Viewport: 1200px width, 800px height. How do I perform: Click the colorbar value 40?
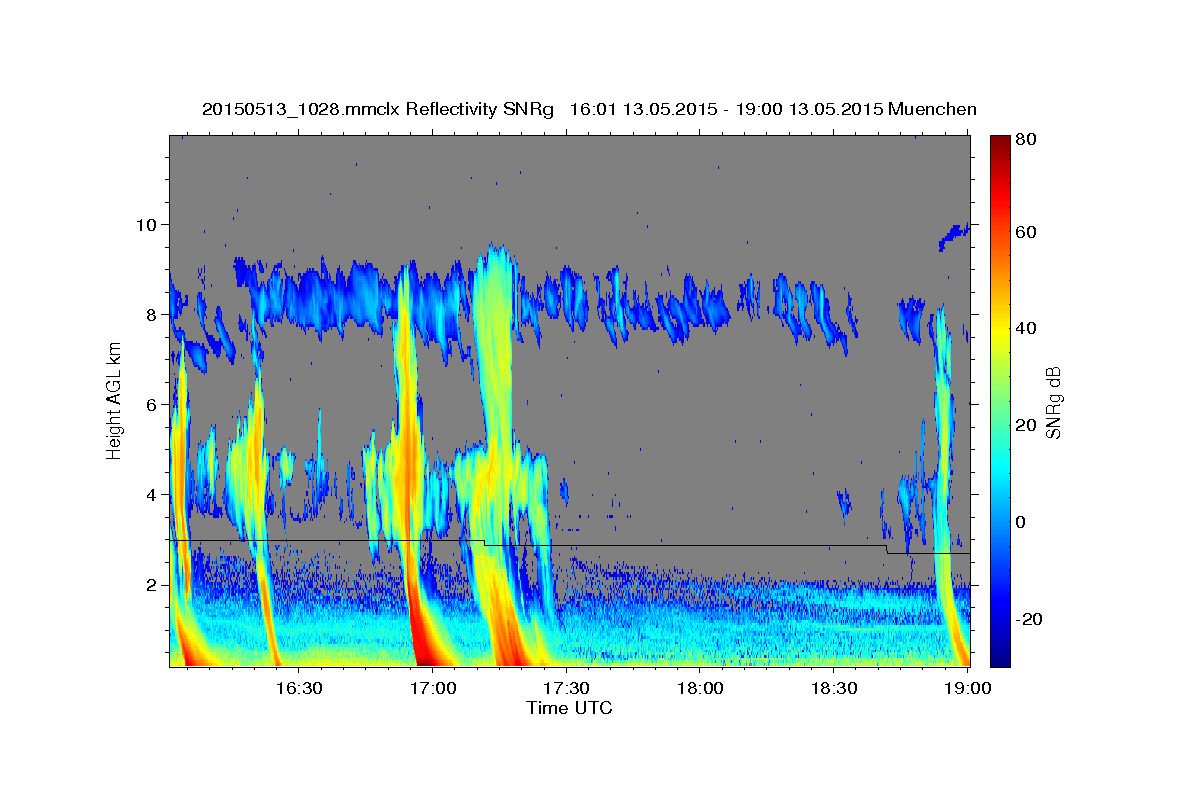coord(1026,328)
